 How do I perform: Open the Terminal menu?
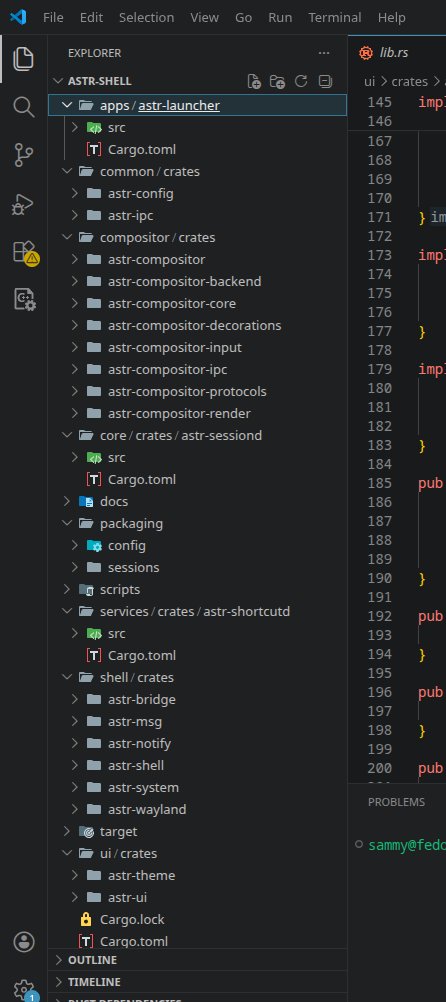(335, 17)
